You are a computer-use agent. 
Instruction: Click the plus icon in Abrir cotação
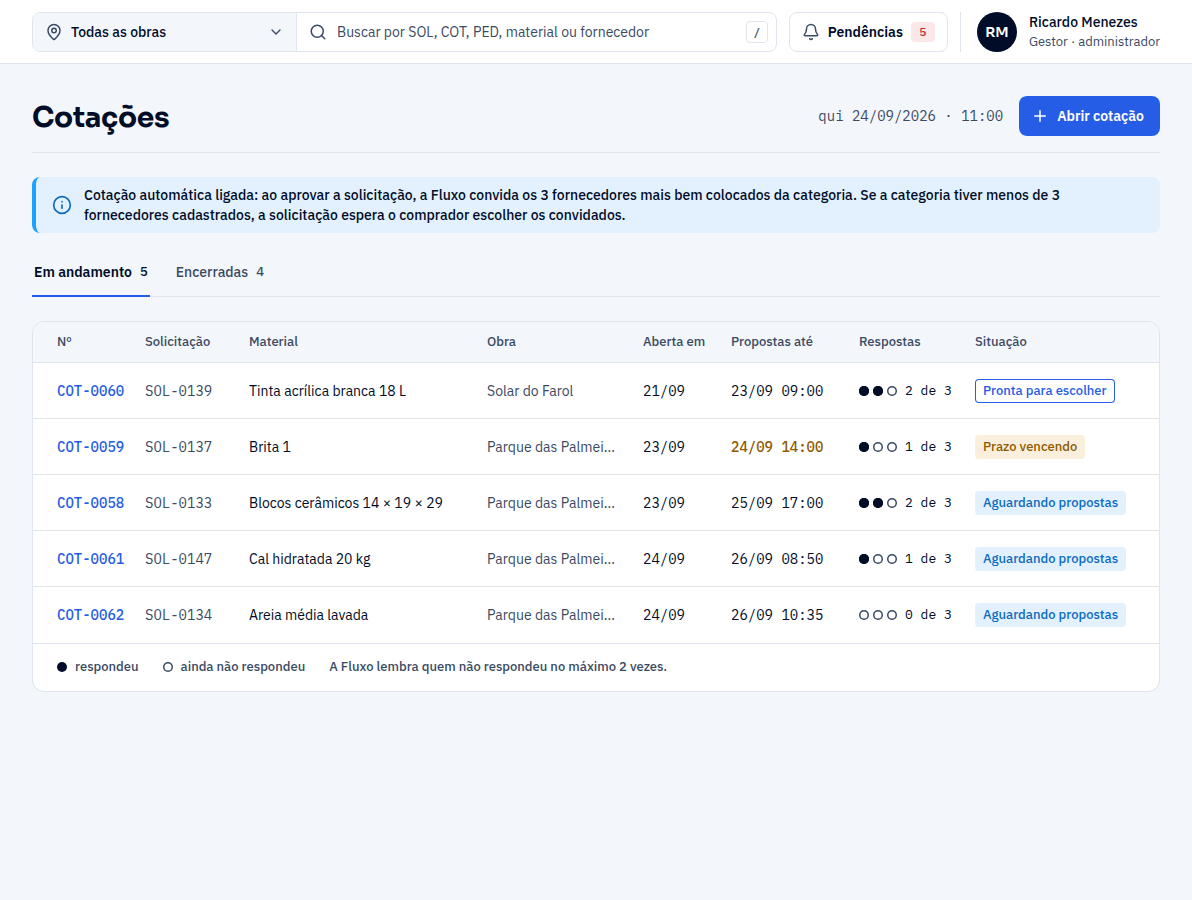pos(1040,116)
